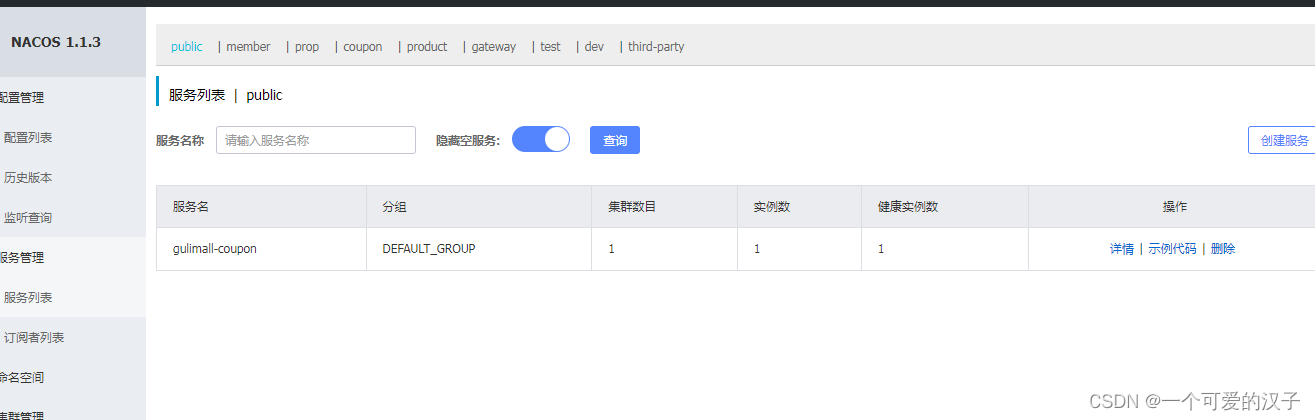Image resolution: width=1315 pixels, height=420 pixels.
Task: Switch to the third-party namespace tab
Action: (x=656, y=47)
